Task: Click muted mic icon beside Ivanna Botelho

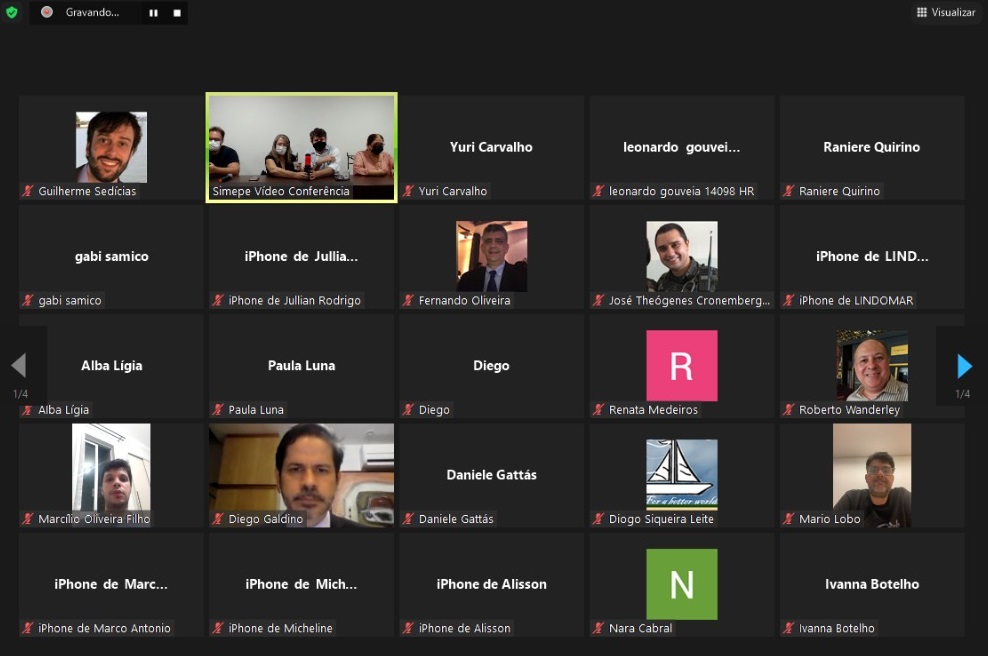Action: point(789,629)
